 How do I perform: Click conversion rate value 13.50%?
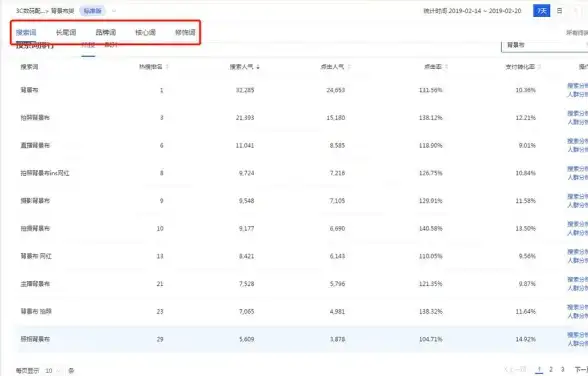pyautogui.click(x=525, y=229)
